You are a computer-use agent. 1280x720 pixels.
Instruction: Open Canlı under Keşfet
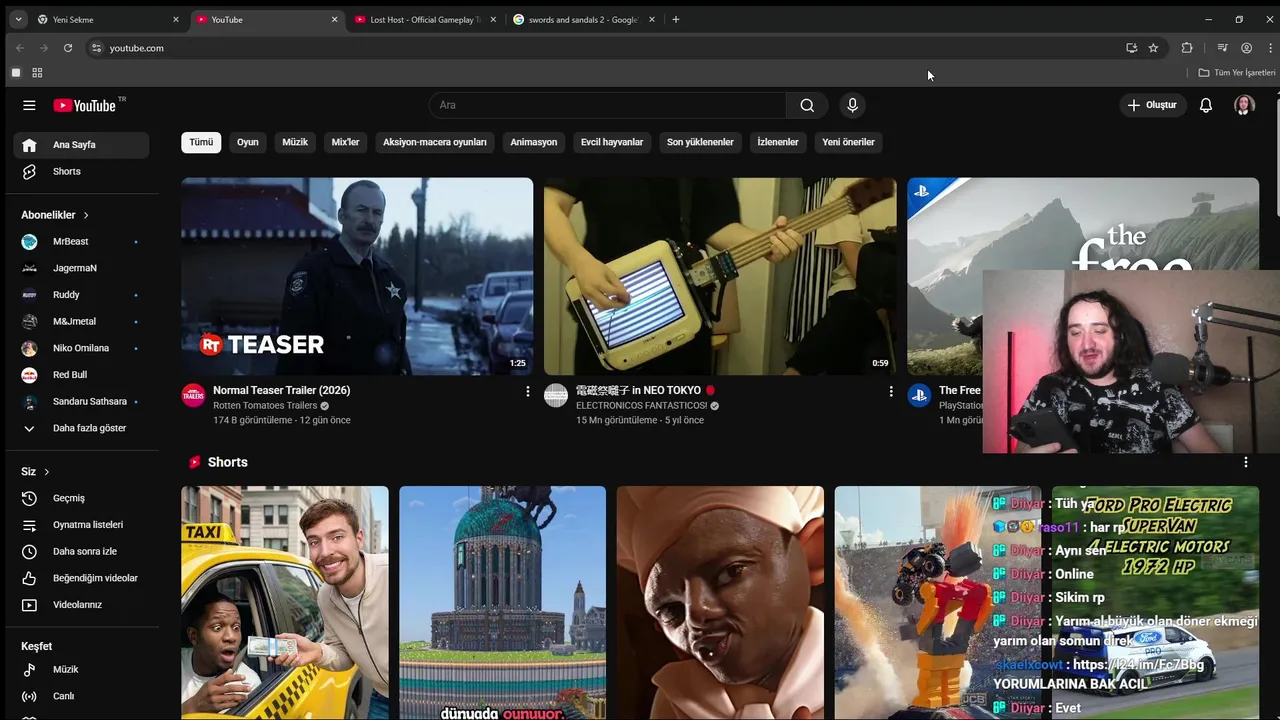[x=81, y=696]
